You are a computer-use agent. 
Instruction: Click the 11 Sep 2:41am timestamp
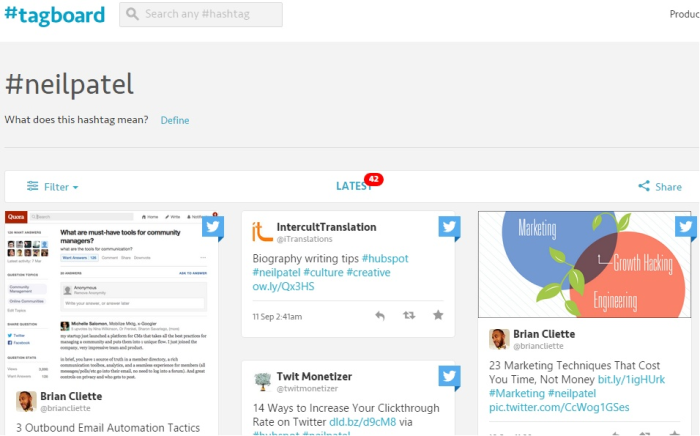277,317
